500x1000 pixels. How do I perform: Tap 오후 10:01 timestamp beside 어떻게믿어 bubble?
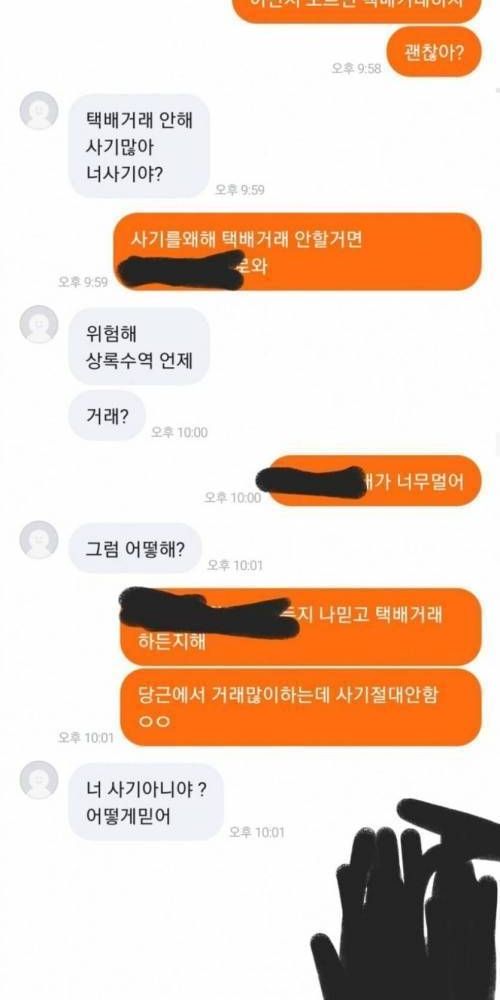click(x=257, y=832)
